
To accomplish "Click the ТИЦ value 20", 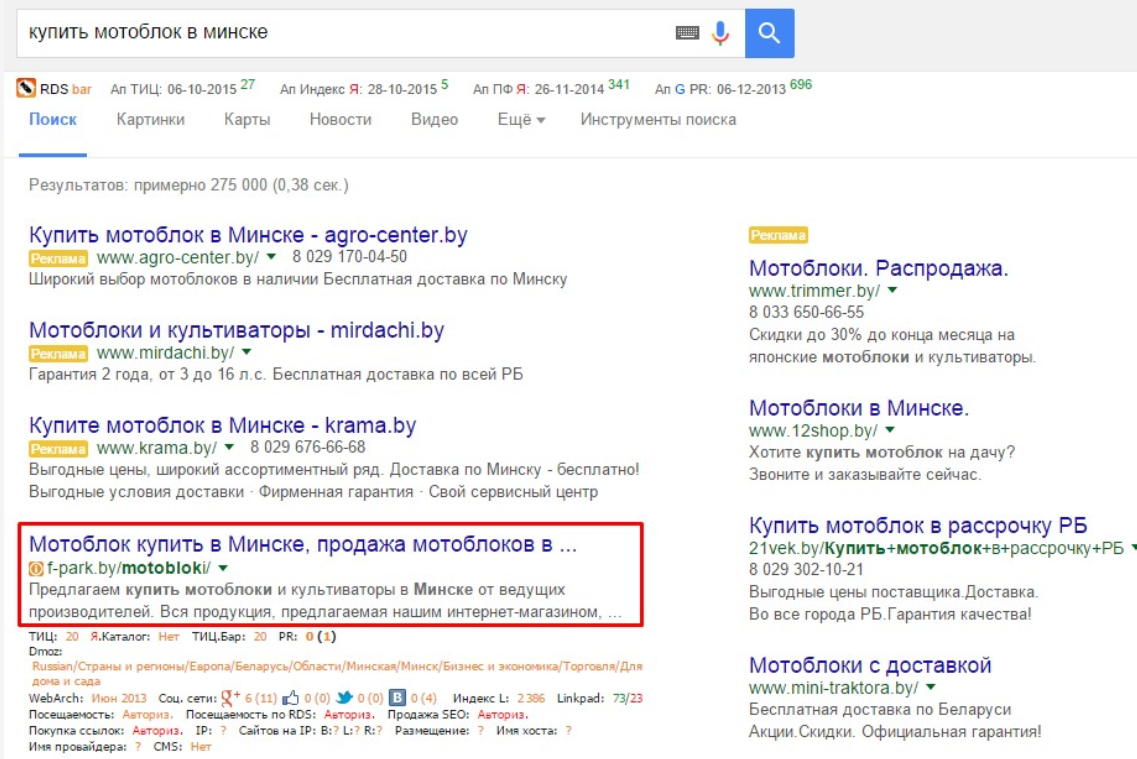I will coord(72,636).
